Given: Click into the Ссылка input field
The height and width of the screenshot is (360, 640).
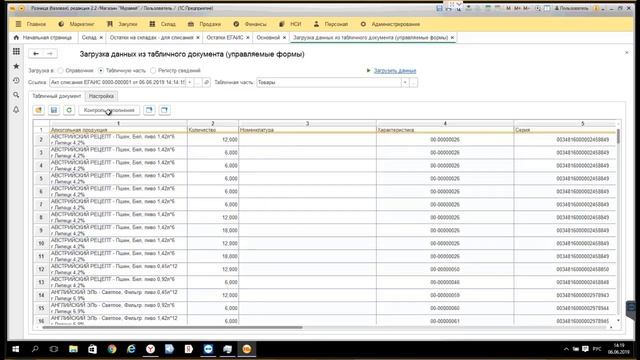Looking at the screenshot, I should (118, 82).
